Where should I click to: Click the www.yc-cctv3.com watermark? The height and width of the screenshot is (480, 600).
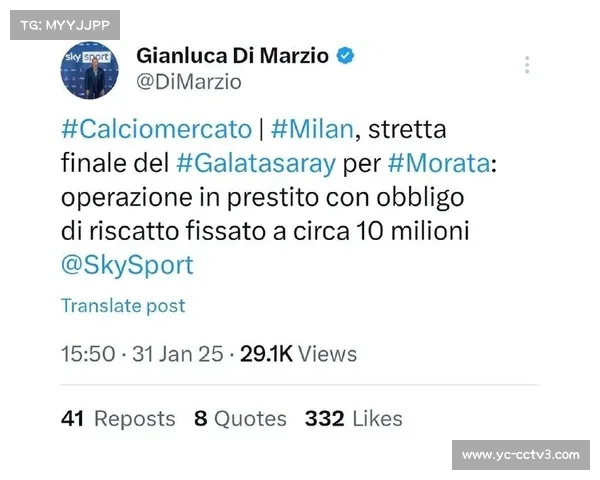(x=521, y=455)
